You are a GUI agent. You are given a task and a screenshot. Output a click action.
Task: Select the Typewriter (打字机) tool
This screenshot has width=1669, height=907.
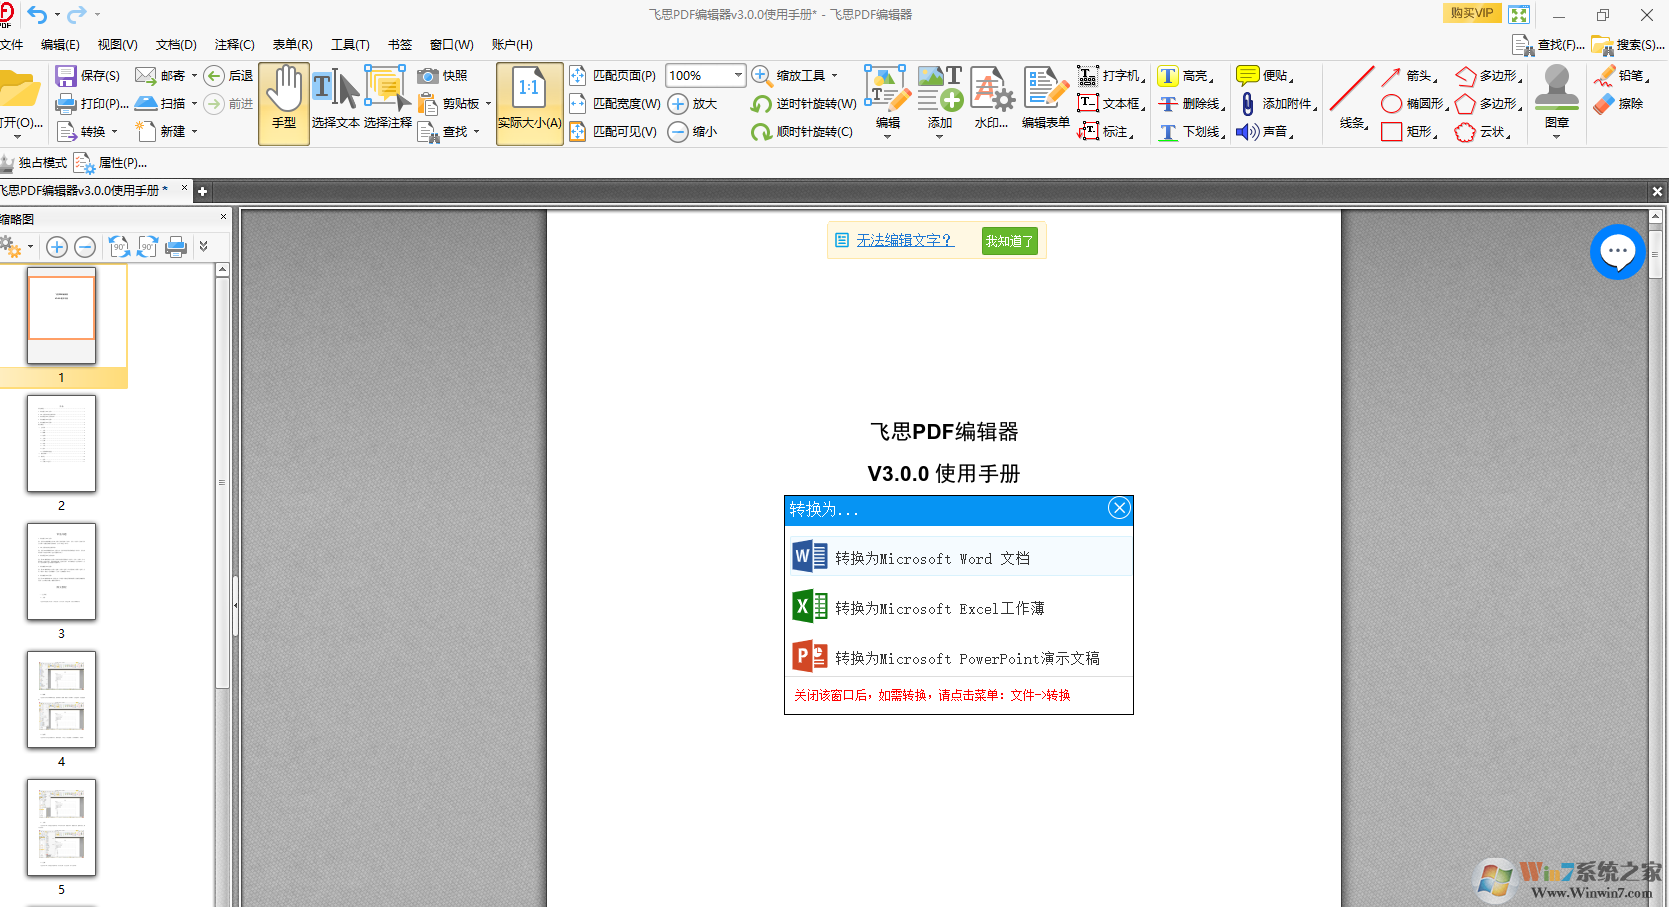coord(1088,76)
